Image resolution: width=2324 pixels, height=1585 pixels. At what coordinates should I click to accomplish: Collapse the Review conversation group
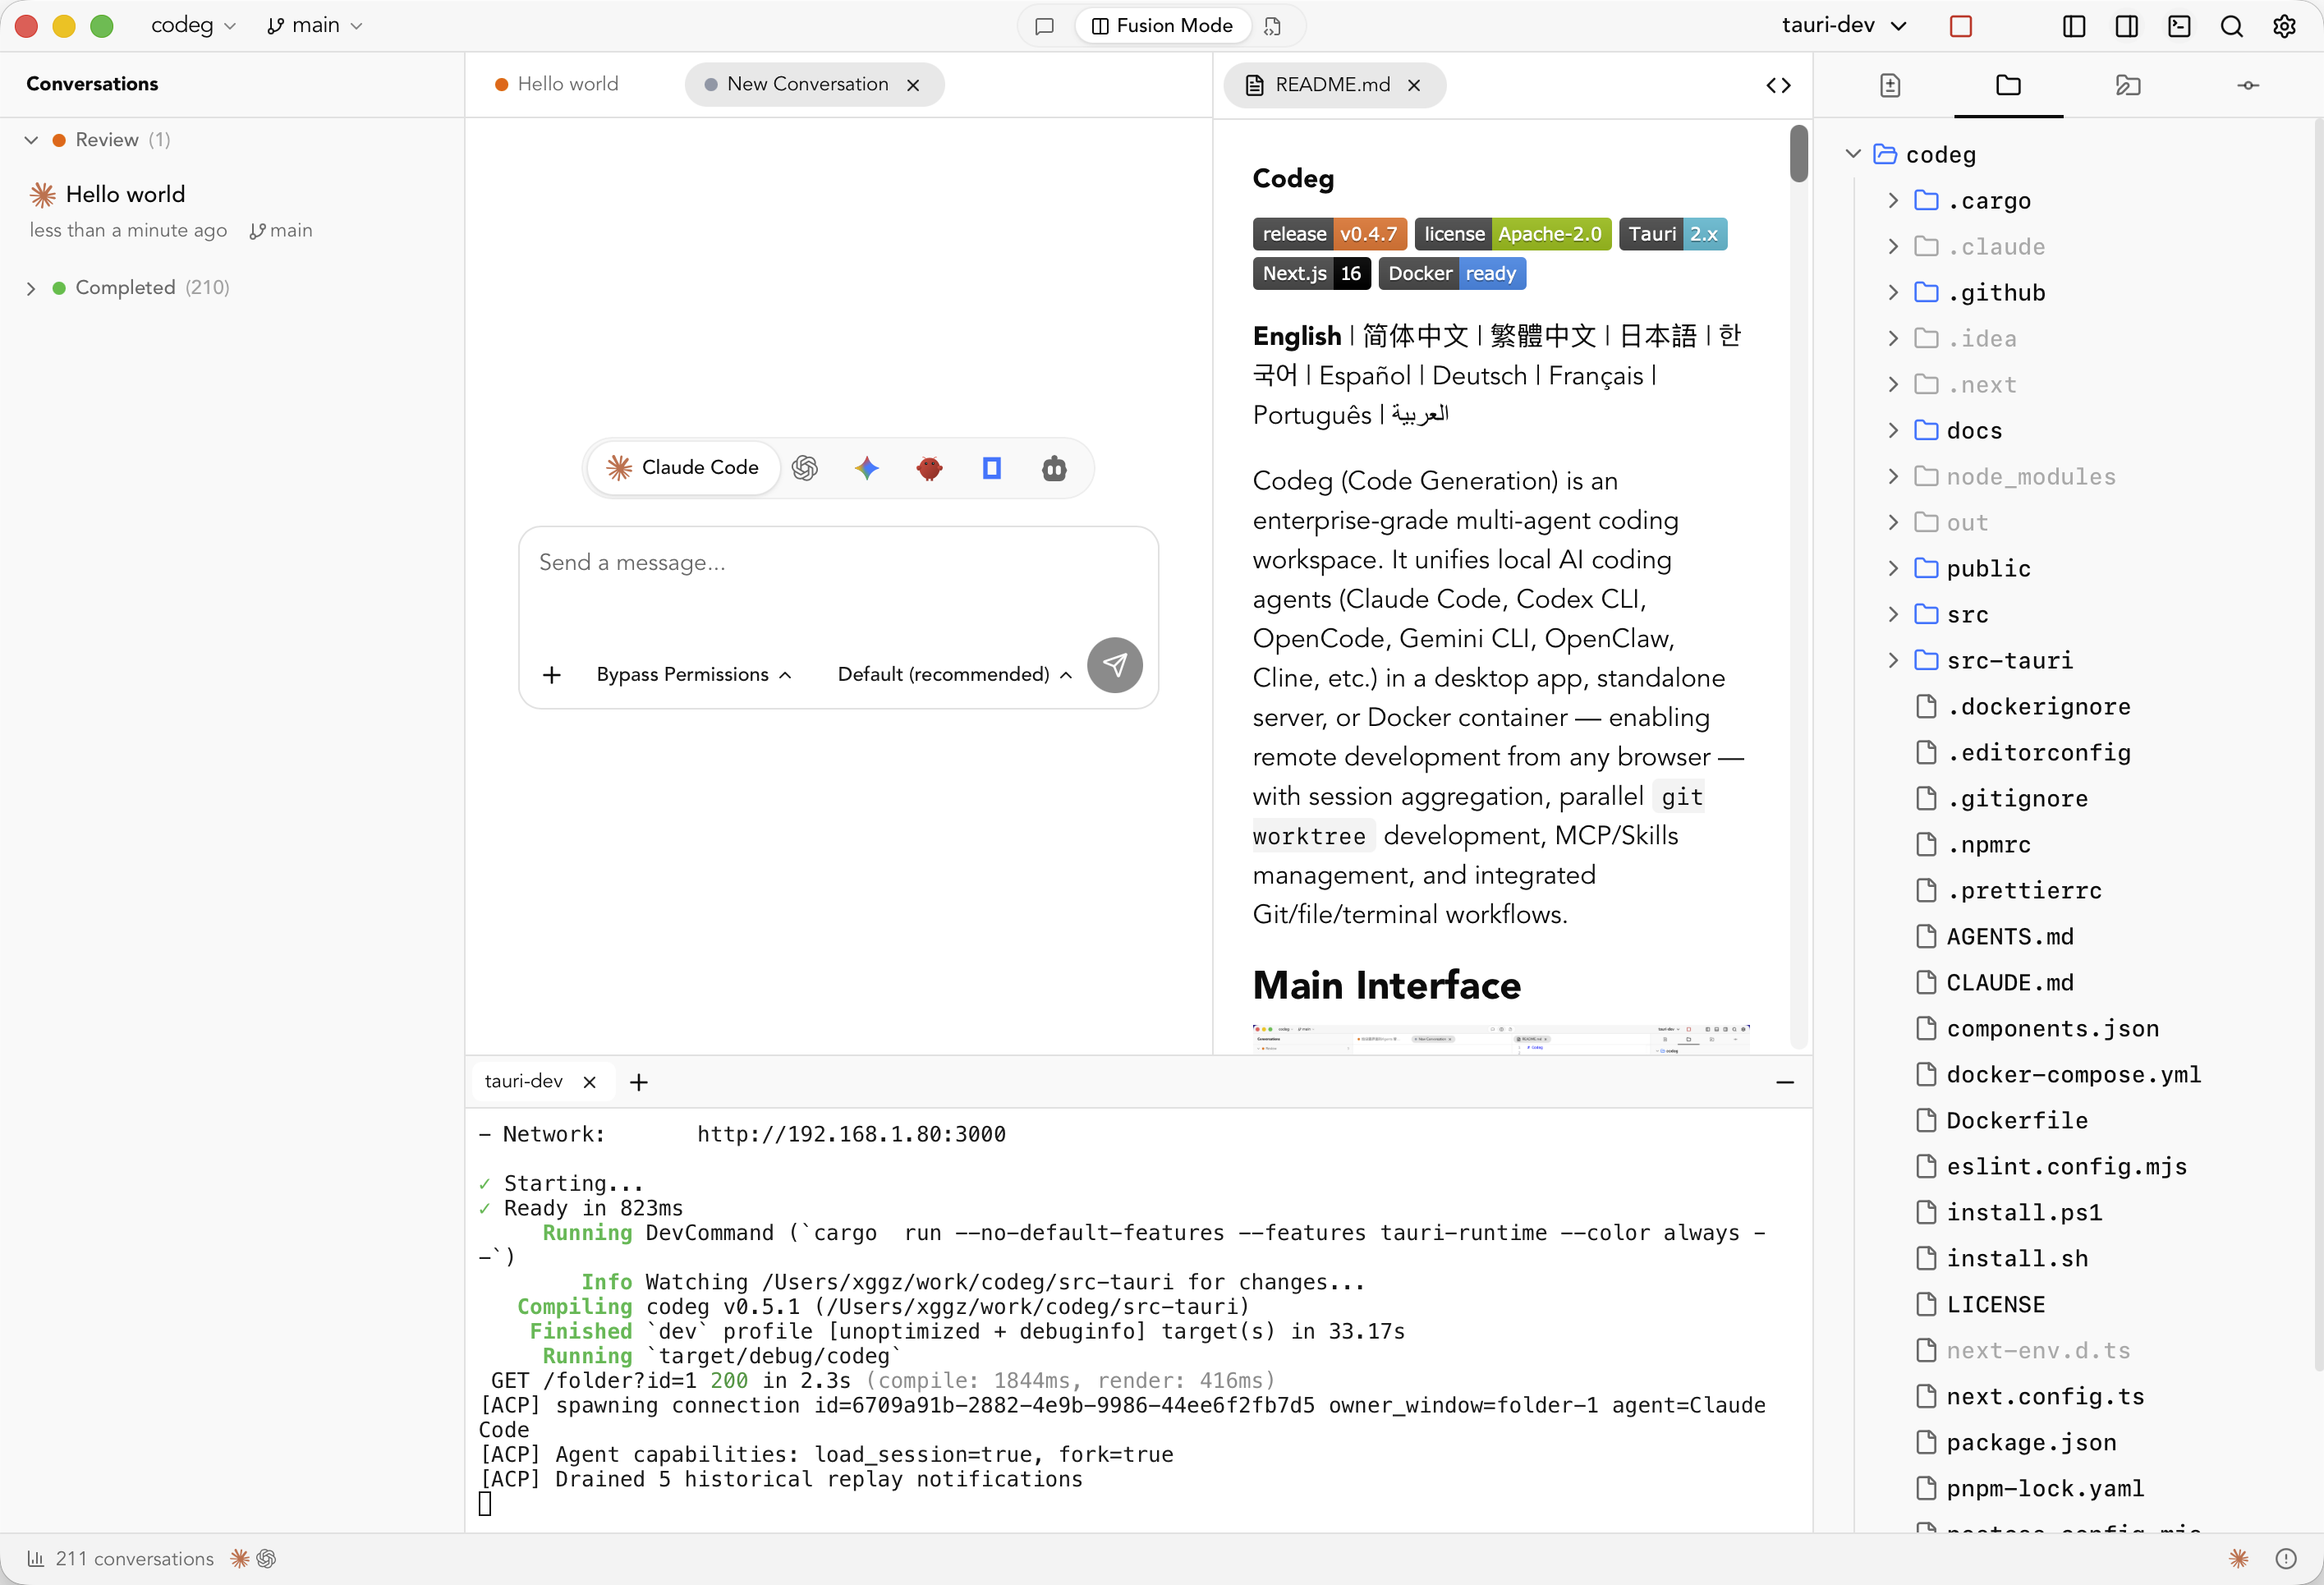(x=31, y=141)
